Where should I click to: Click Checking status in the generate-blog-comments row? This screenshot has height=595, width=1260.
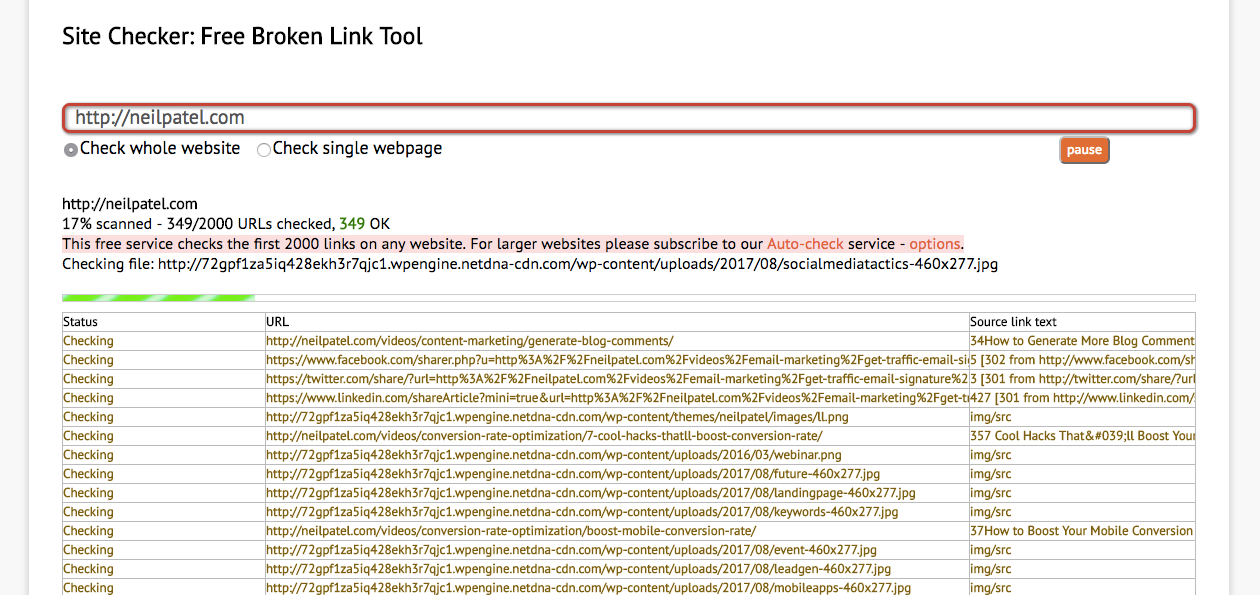88,341
